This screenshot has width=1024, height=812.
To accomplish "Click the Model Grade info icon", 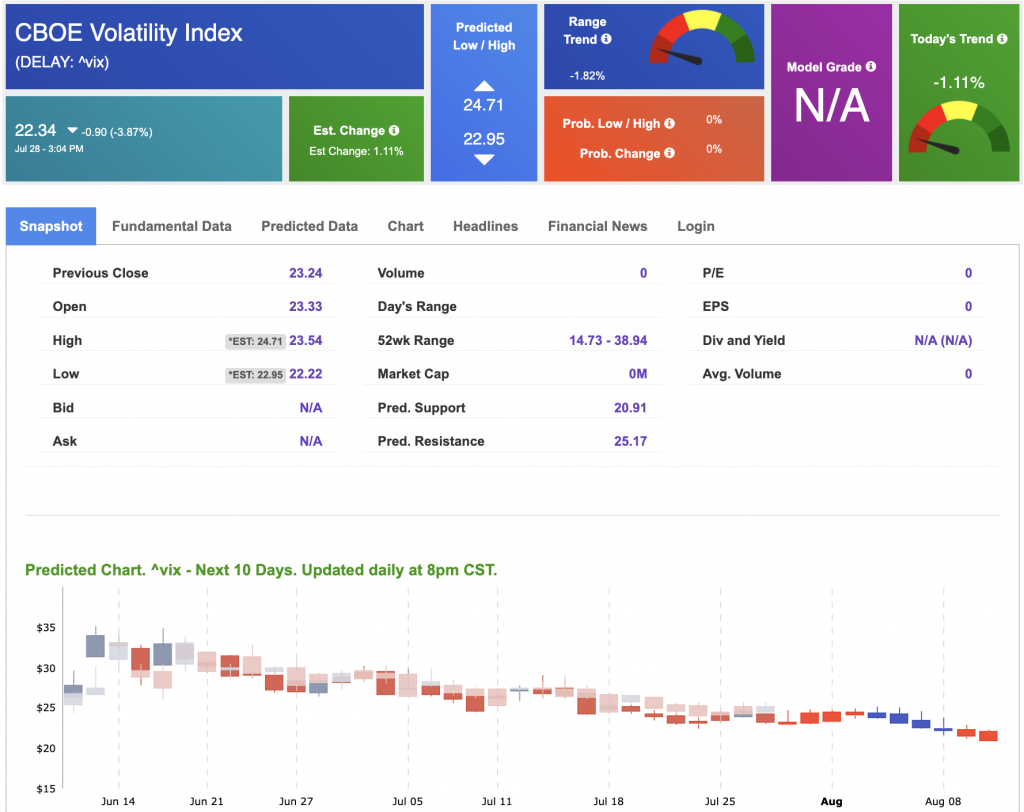I will [871, 67].
